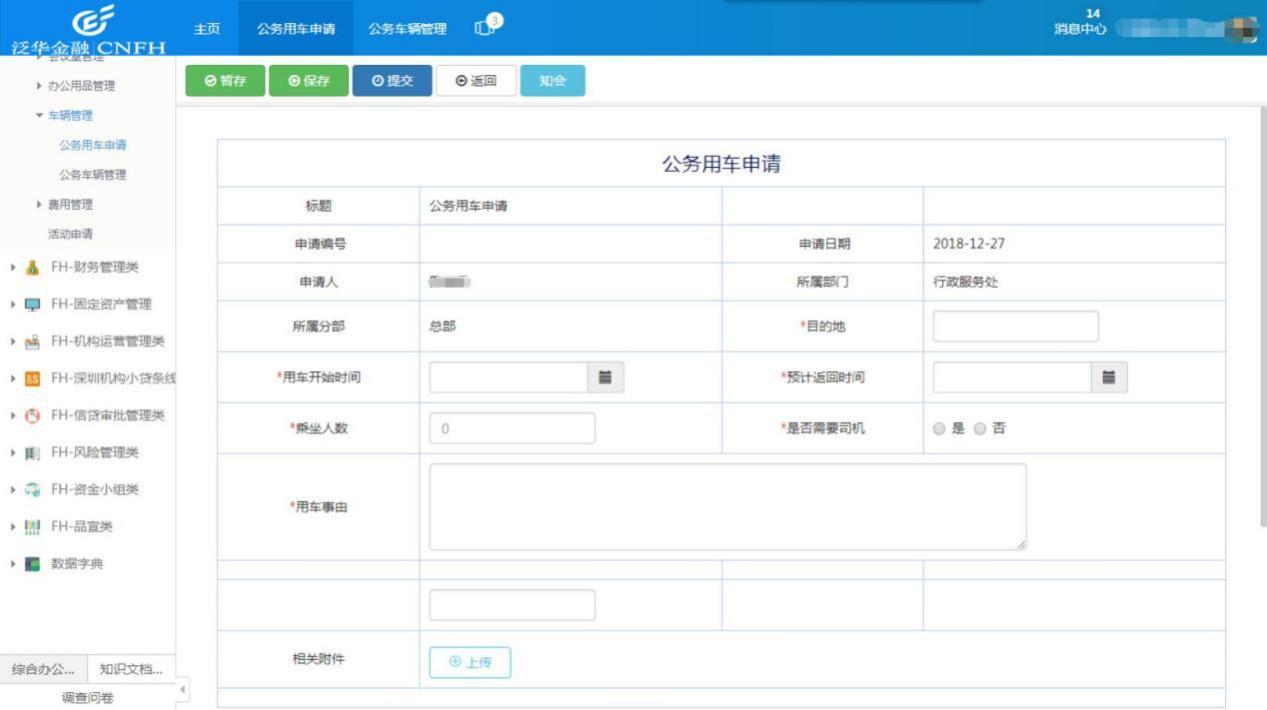
Task: Select 是 radio for 是否需要司机
Action: click(x=938, y=428)
